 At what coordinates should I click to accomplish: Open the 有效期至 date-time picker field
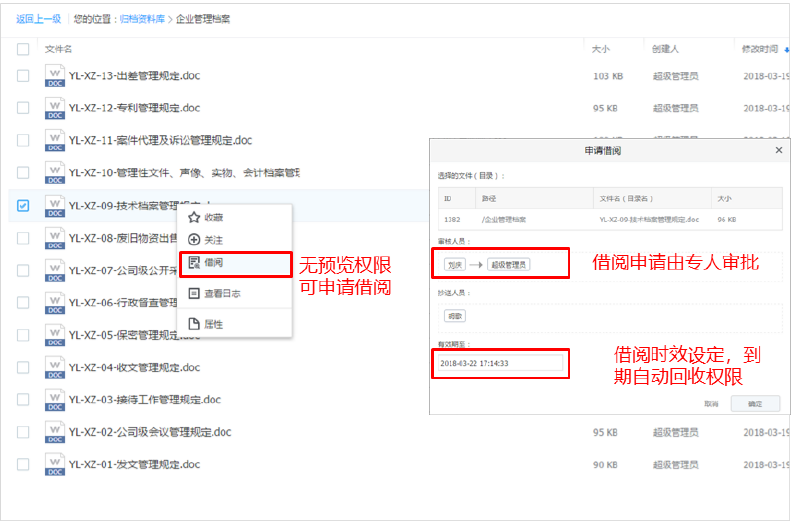500,363
